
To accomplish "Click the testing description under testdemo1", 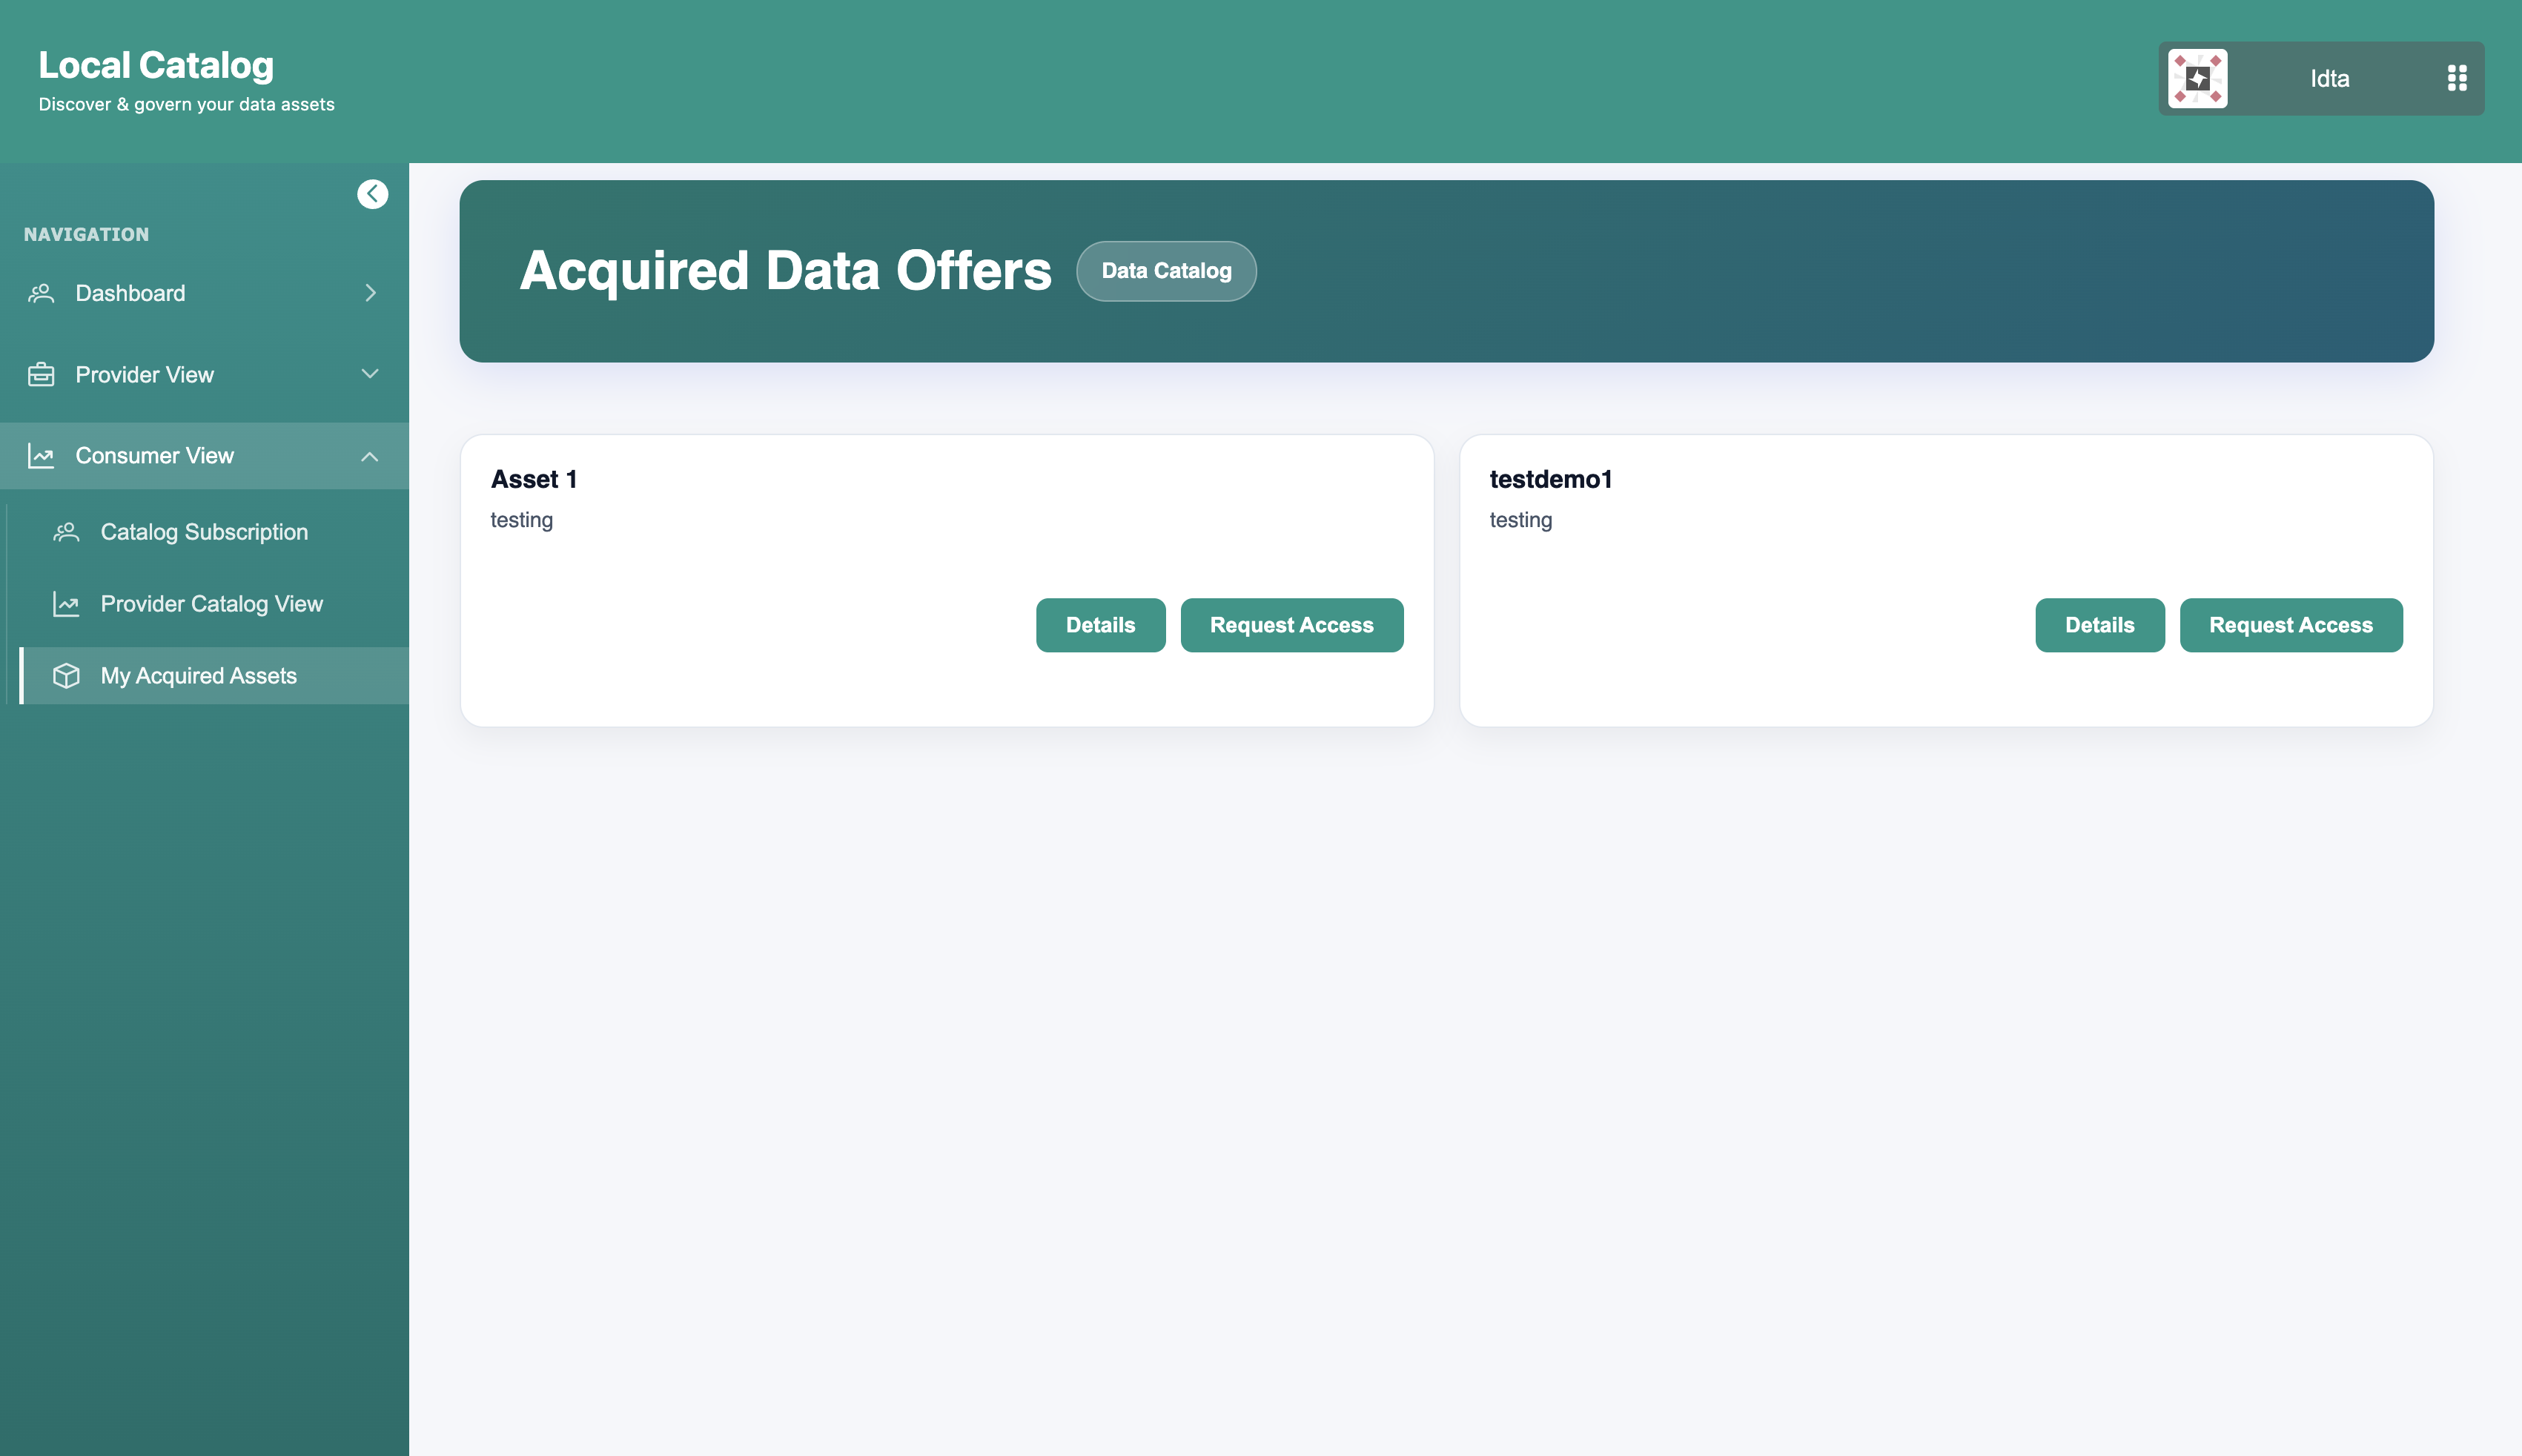I will tap(1520, 520).
